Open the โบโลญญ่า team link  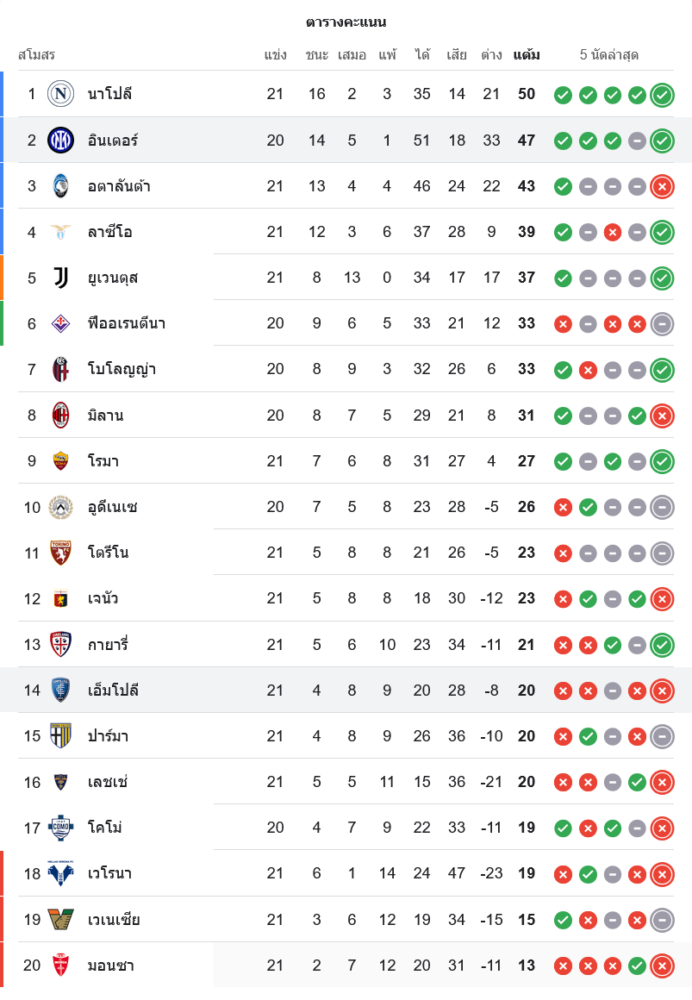(x=121, y=369)
